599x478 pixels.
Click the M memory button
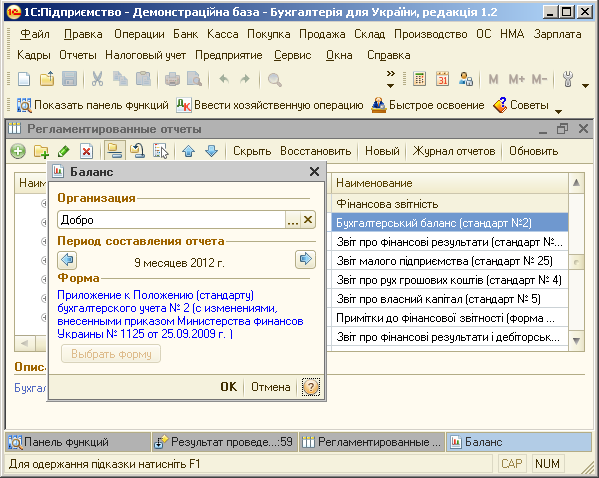[493, 79]
